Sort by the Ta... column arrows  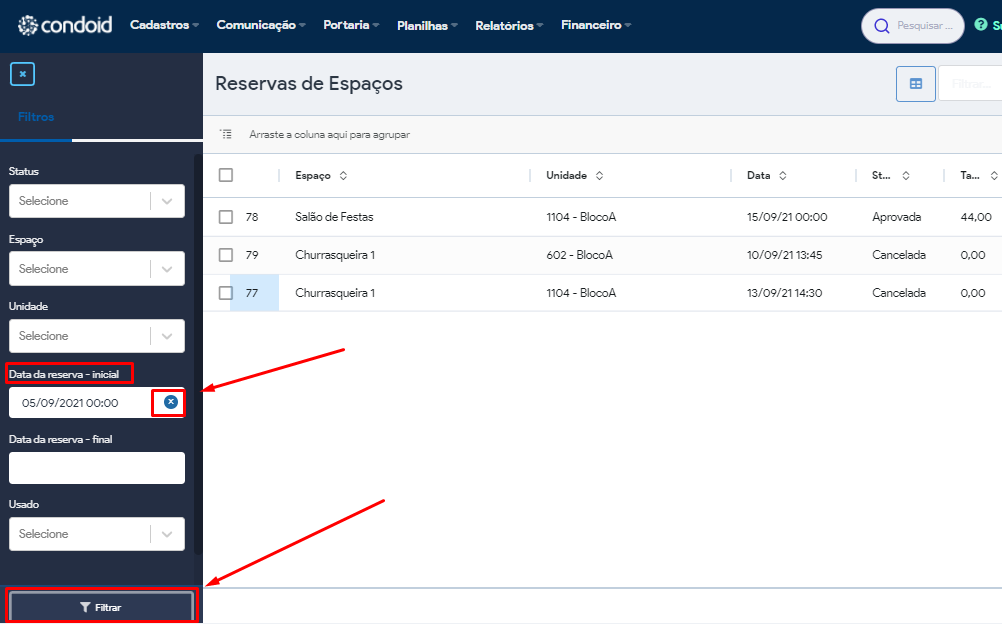994,176
